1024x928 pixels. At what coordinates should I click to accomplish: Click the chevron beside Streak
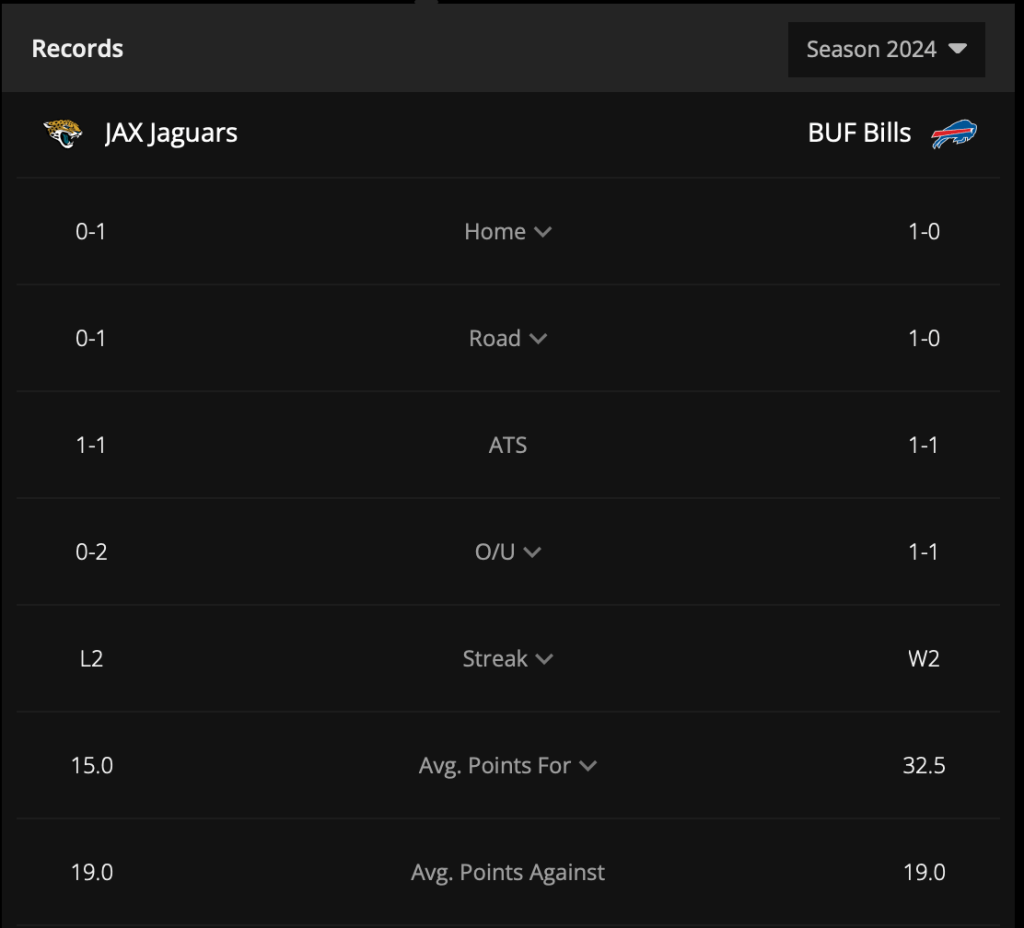point(545,659)
